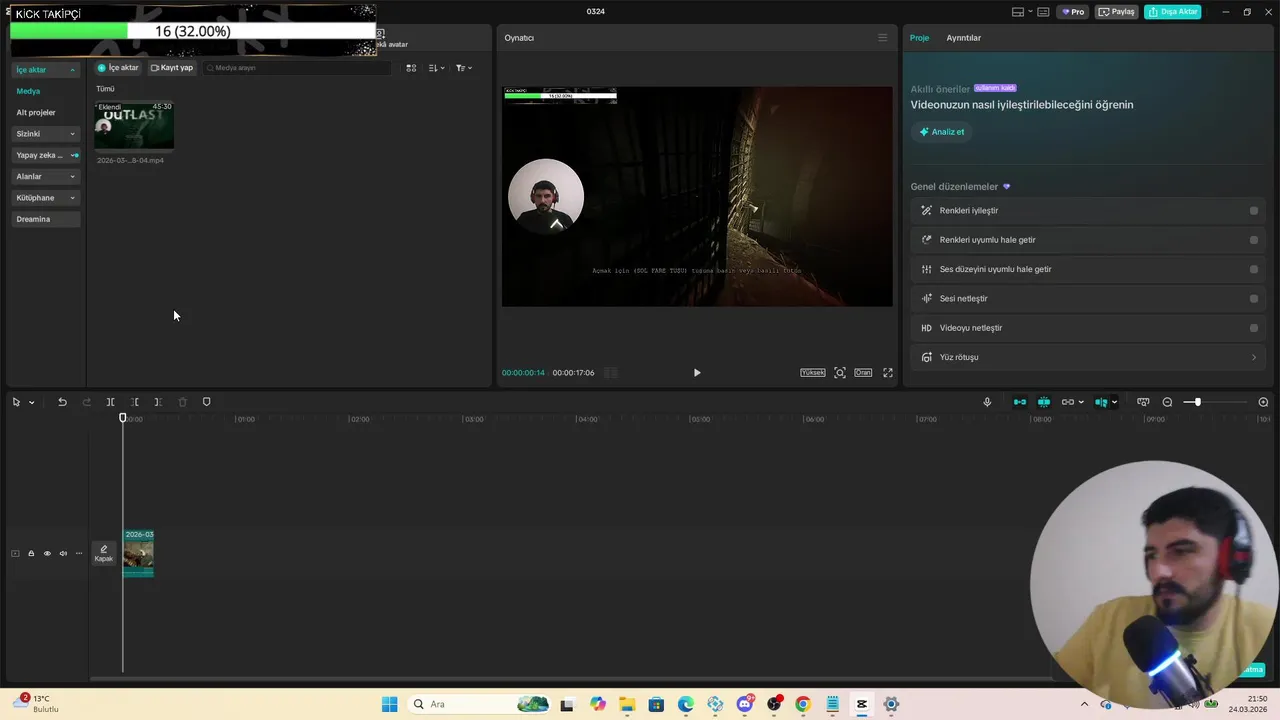Viewport: 1280px width, 720px height.
Task: Mute the main video track audio
Action: tap(63, 553)
